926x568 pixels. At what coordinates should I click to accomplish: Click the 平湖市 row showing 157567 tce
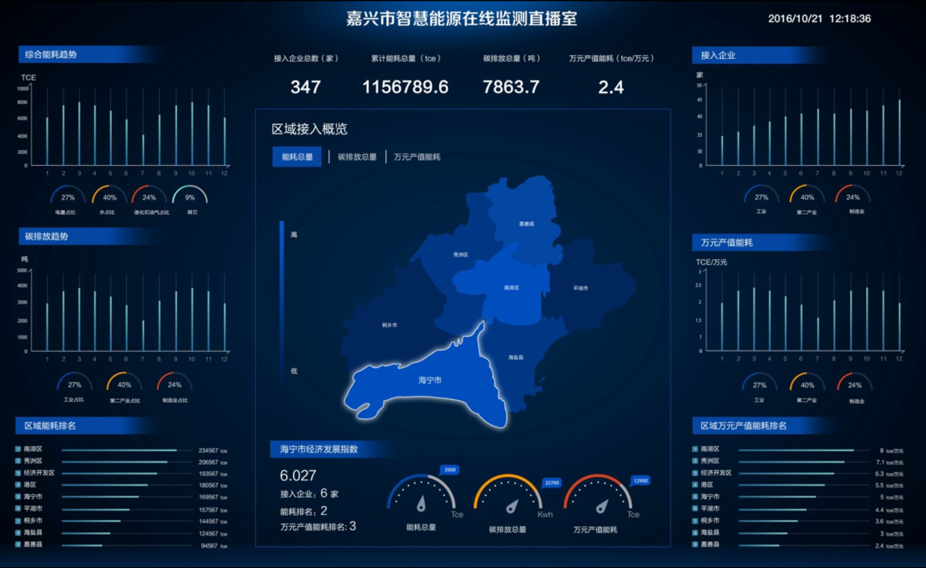coord(121,509)
